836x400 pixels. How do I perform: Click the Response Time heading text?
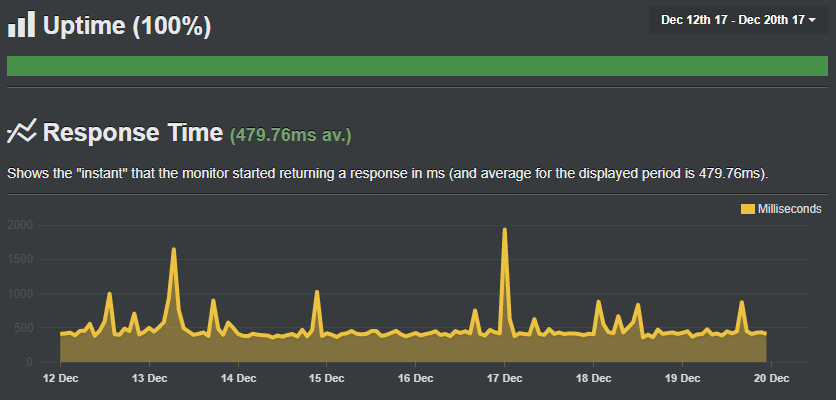pos(132,133)
